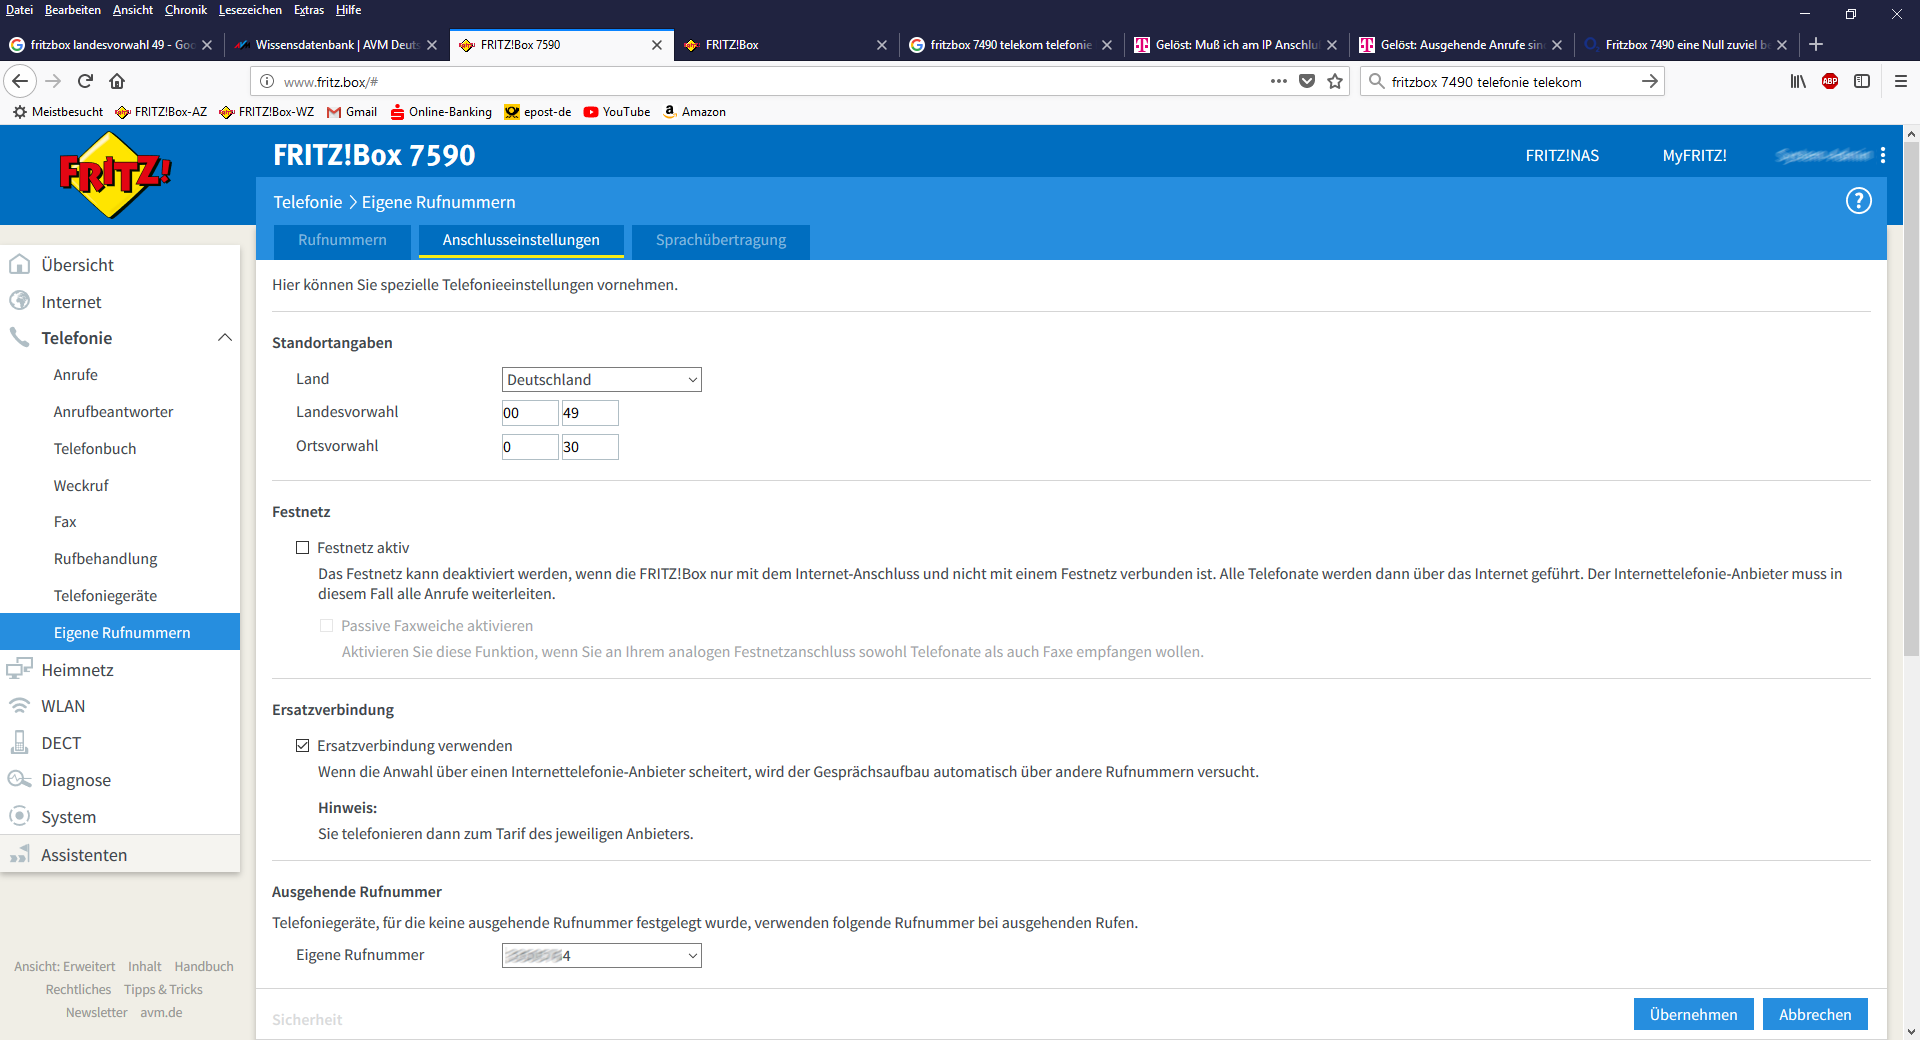Viewport: 1920px width, 1040px height.
Task: Open MyFRITZ! link
Action: click(x=1694, y=155)
